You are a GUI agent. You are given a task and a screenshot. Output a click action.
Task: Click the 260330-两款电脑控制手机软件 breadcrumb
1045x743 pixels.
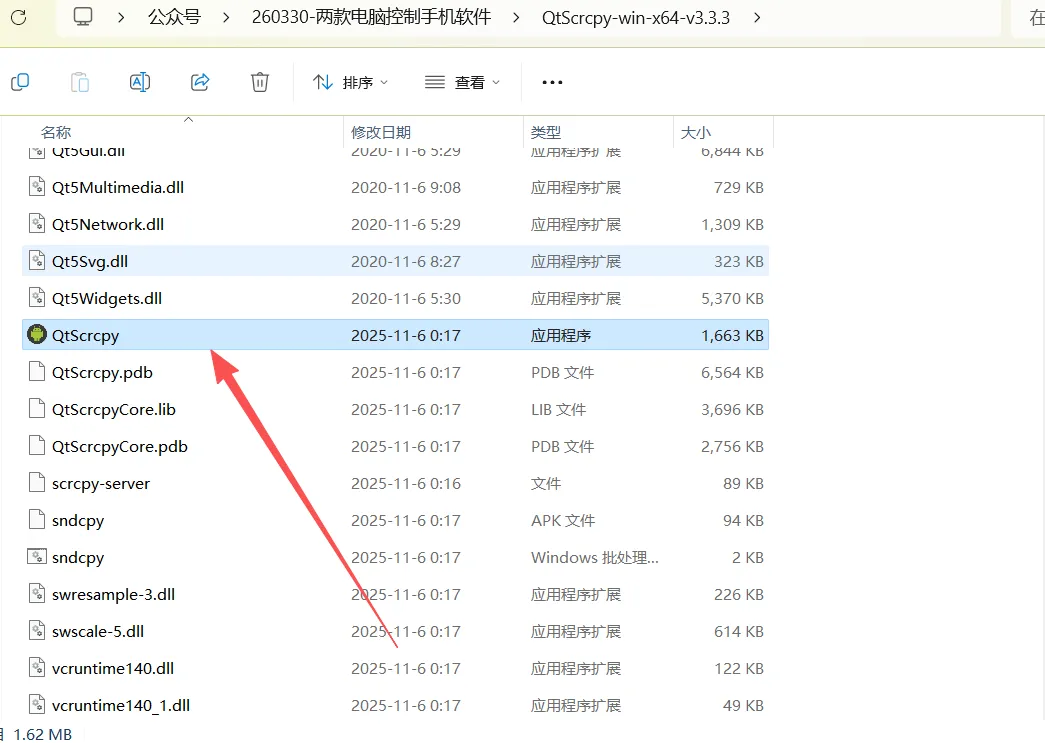tap(371, 17)
